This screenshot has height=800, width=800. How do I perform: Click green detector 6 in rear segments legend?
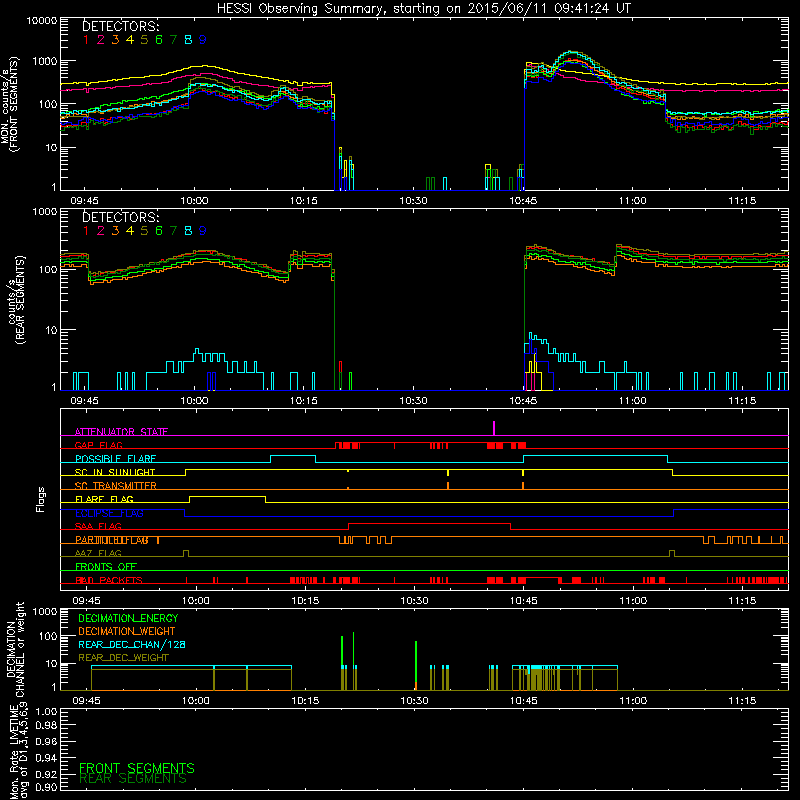[159, 231]
